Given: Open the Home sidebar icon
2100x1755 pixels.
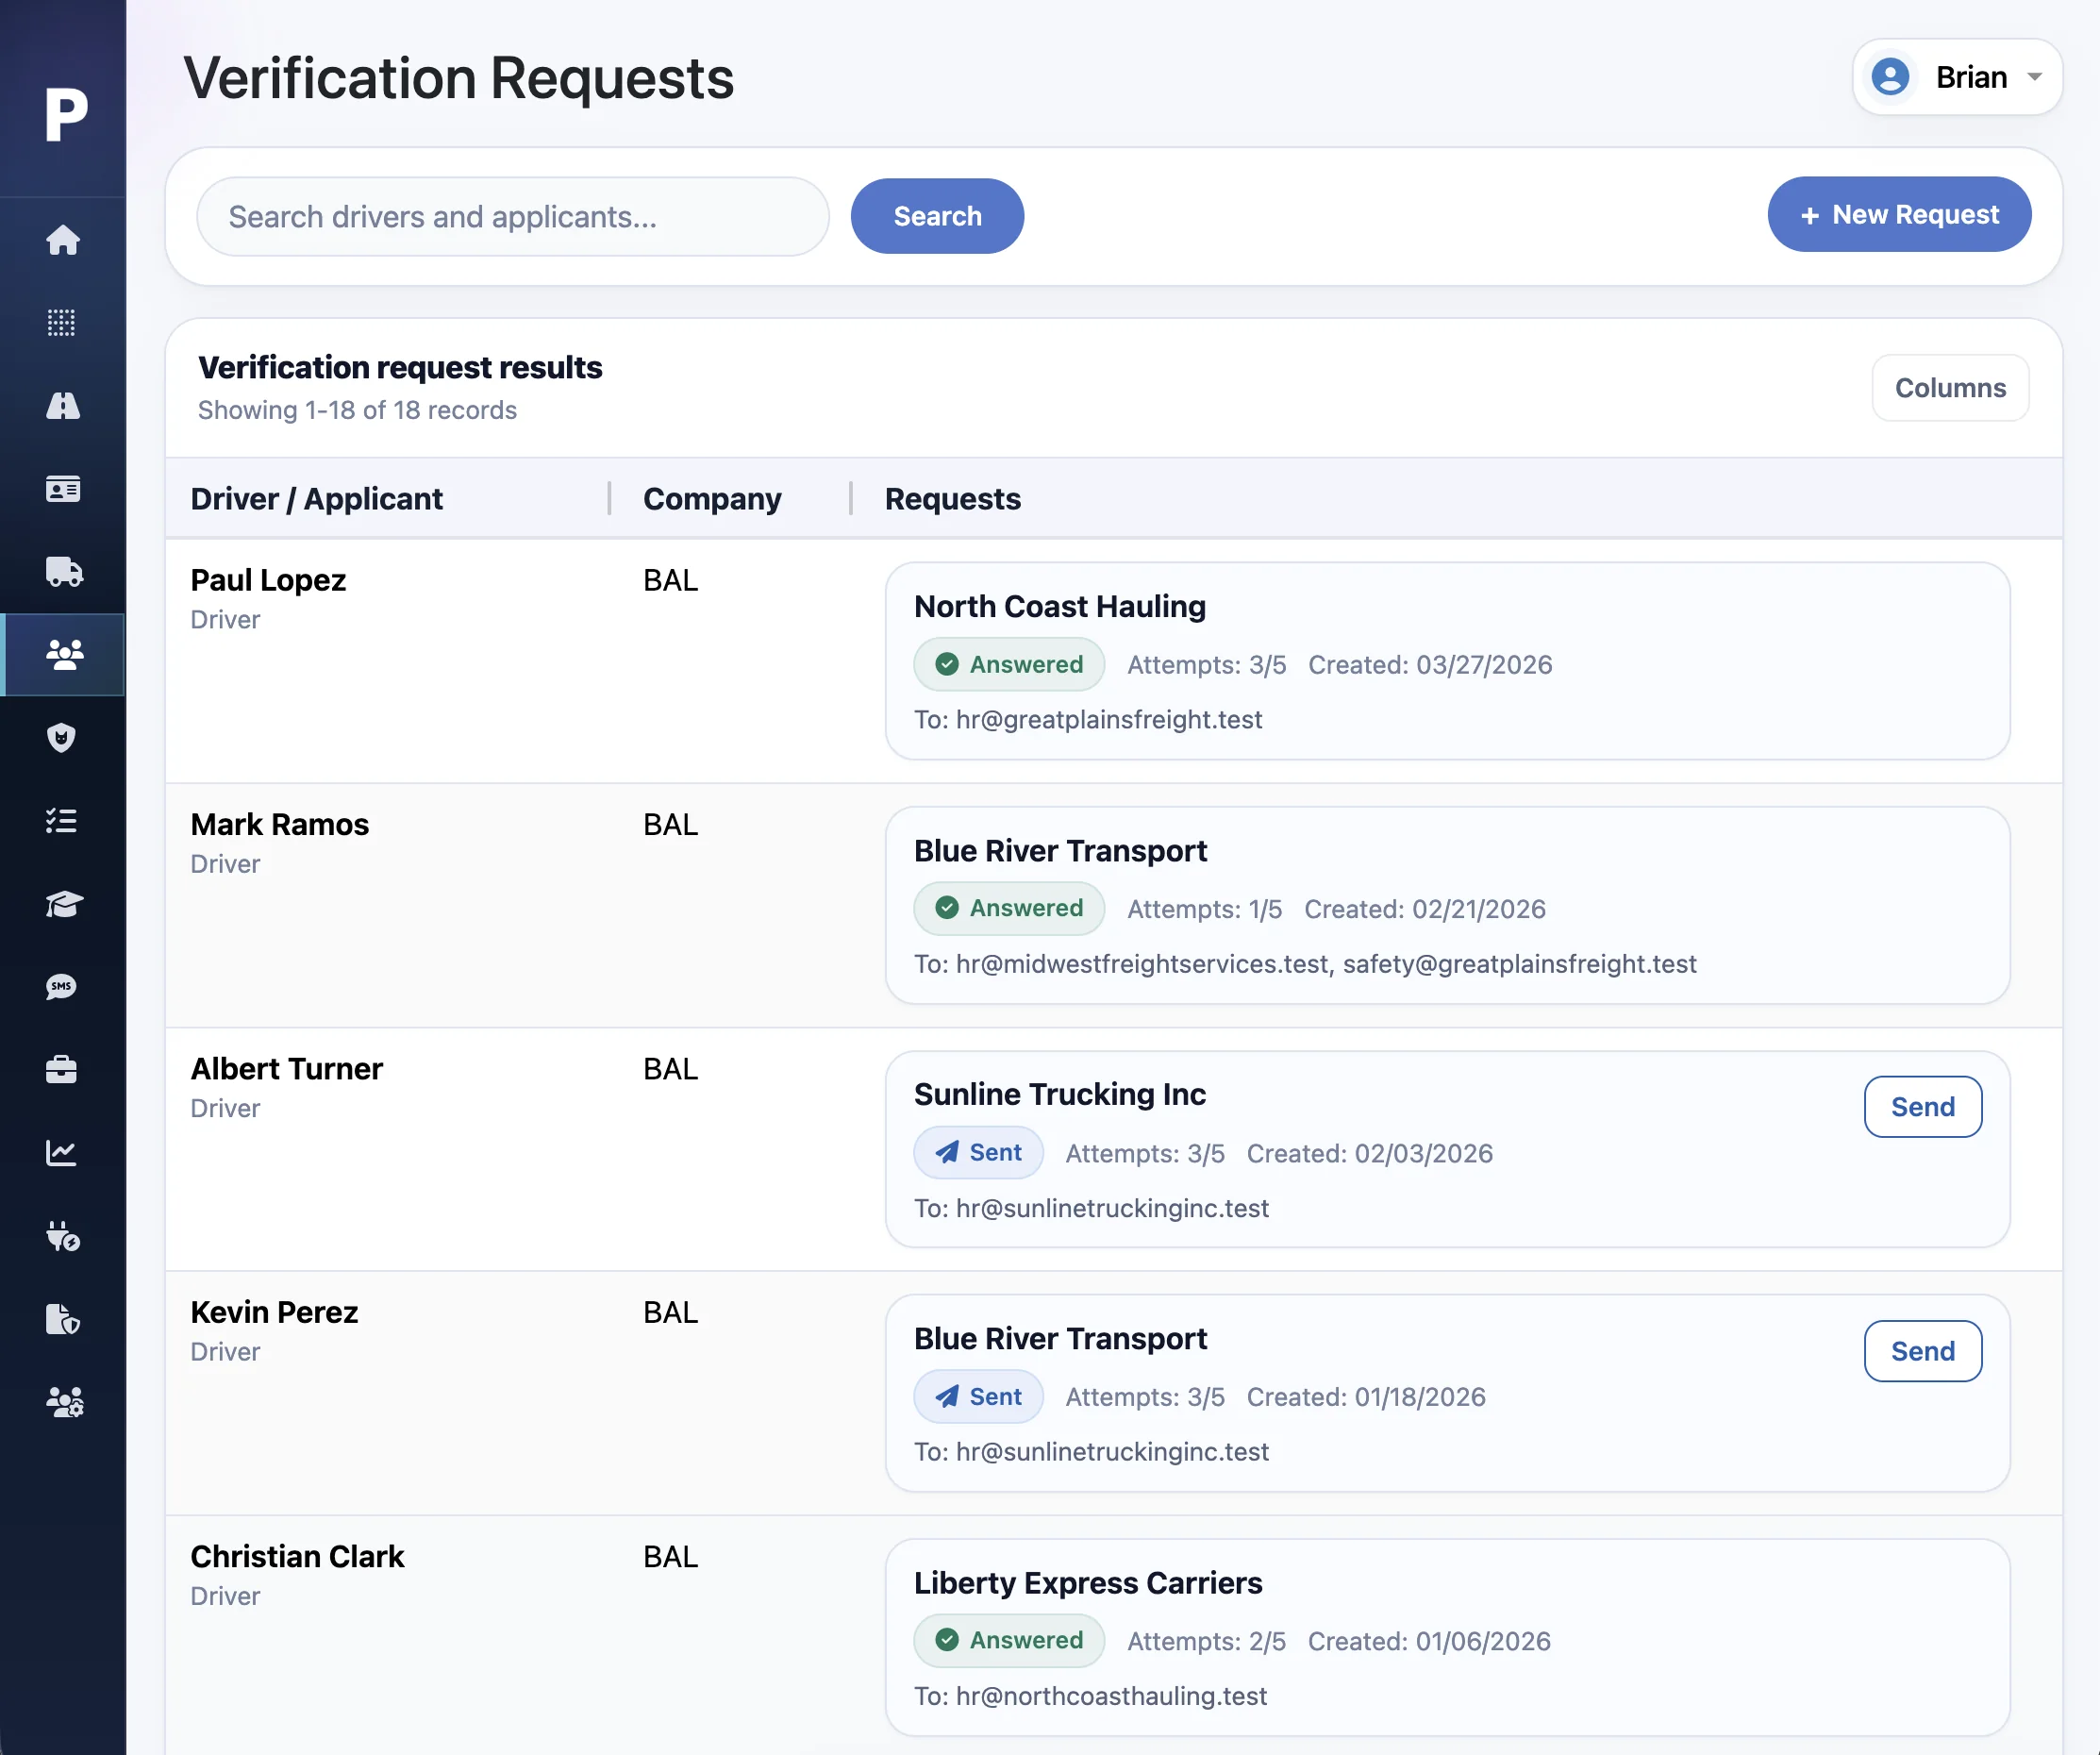Looking at the screenshot, I should tap(63, 240).
